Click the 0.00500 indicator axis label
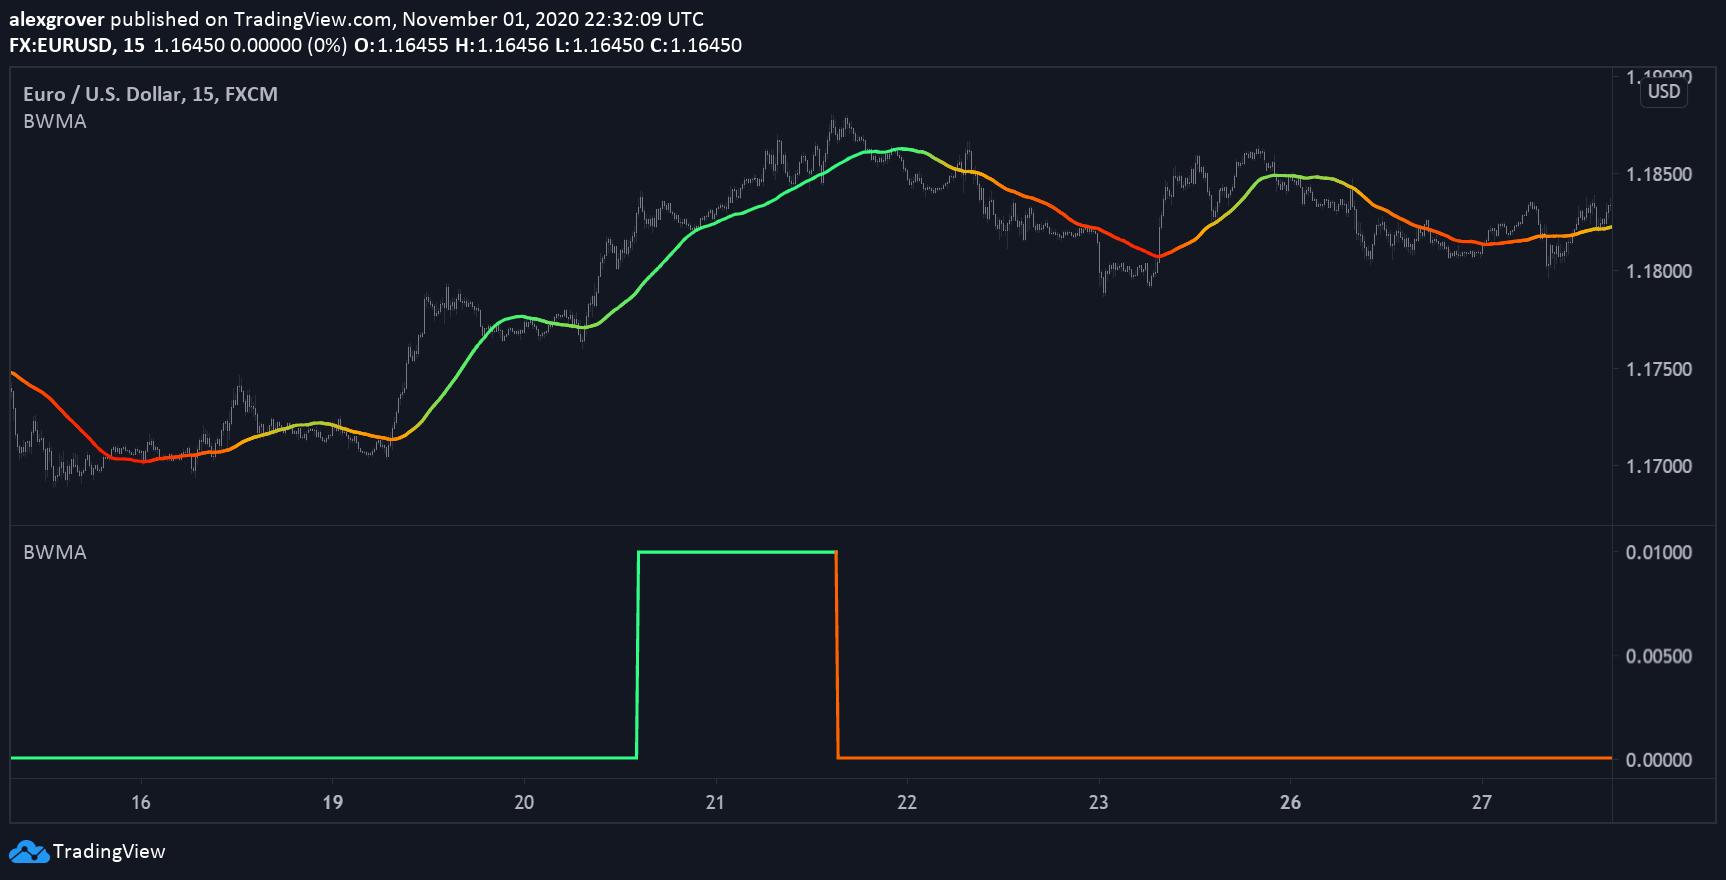 pyautogui.click(x=1659, y=656)
